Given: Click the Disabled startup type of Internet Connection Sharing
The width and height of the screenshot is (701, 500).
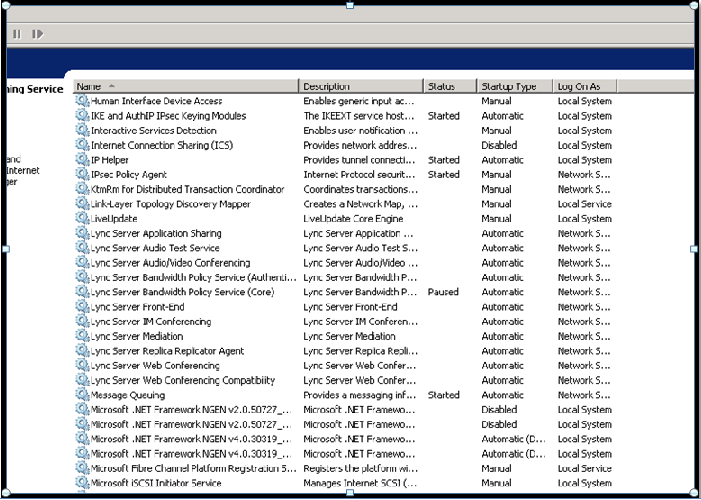Looking at the screenshot, I should click(x=499, y=145).
